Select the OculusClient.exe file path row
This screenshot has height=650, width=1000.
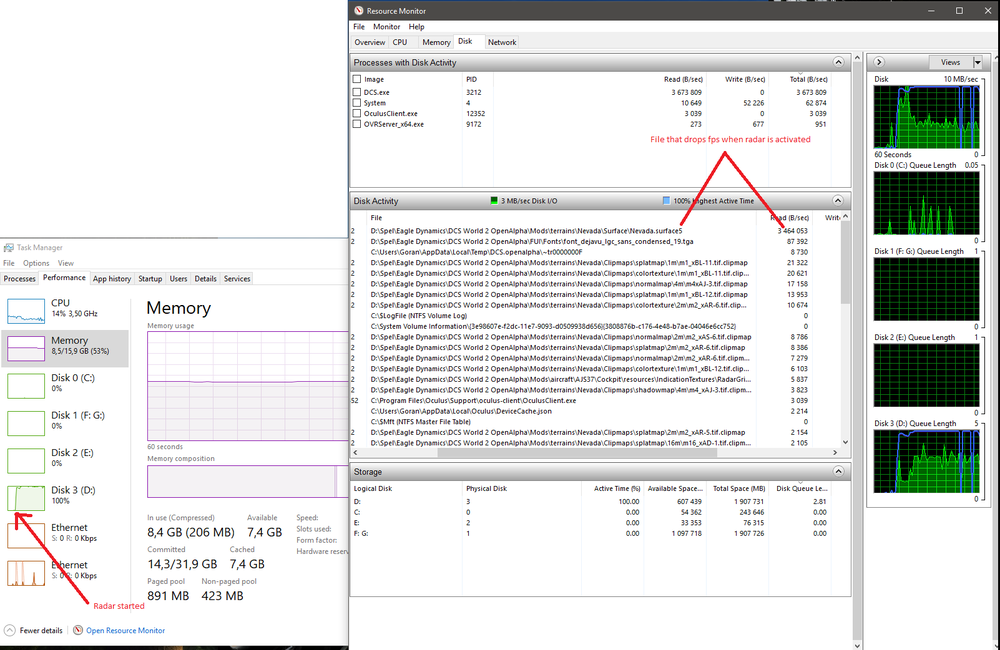(595, 401)
